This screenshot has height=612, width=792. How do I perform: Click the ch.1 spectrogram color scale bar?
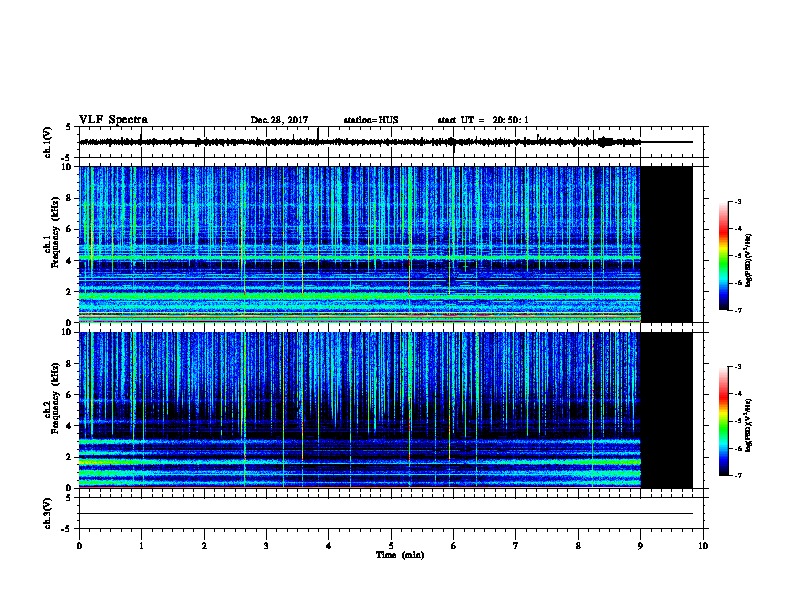click(724, 256)
